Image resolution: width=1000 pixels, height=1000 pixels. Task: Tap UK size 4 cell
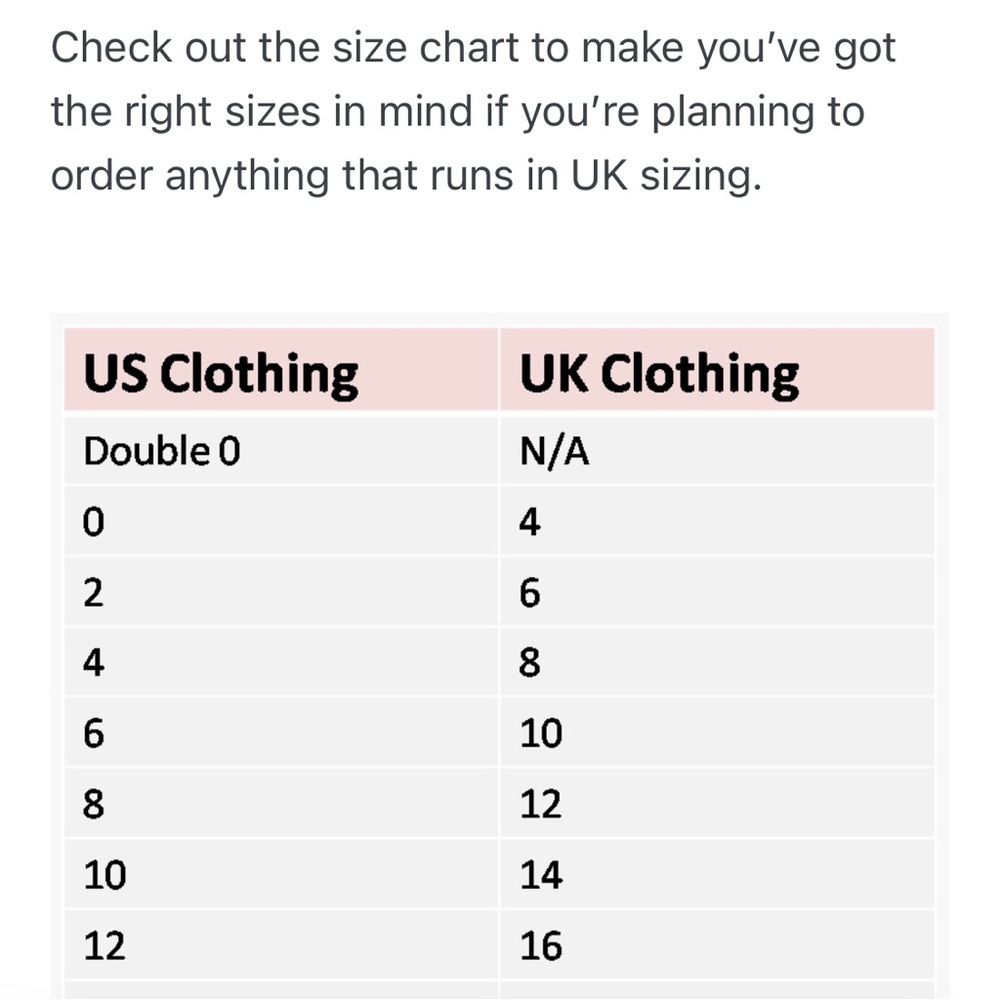pos(717,521)
